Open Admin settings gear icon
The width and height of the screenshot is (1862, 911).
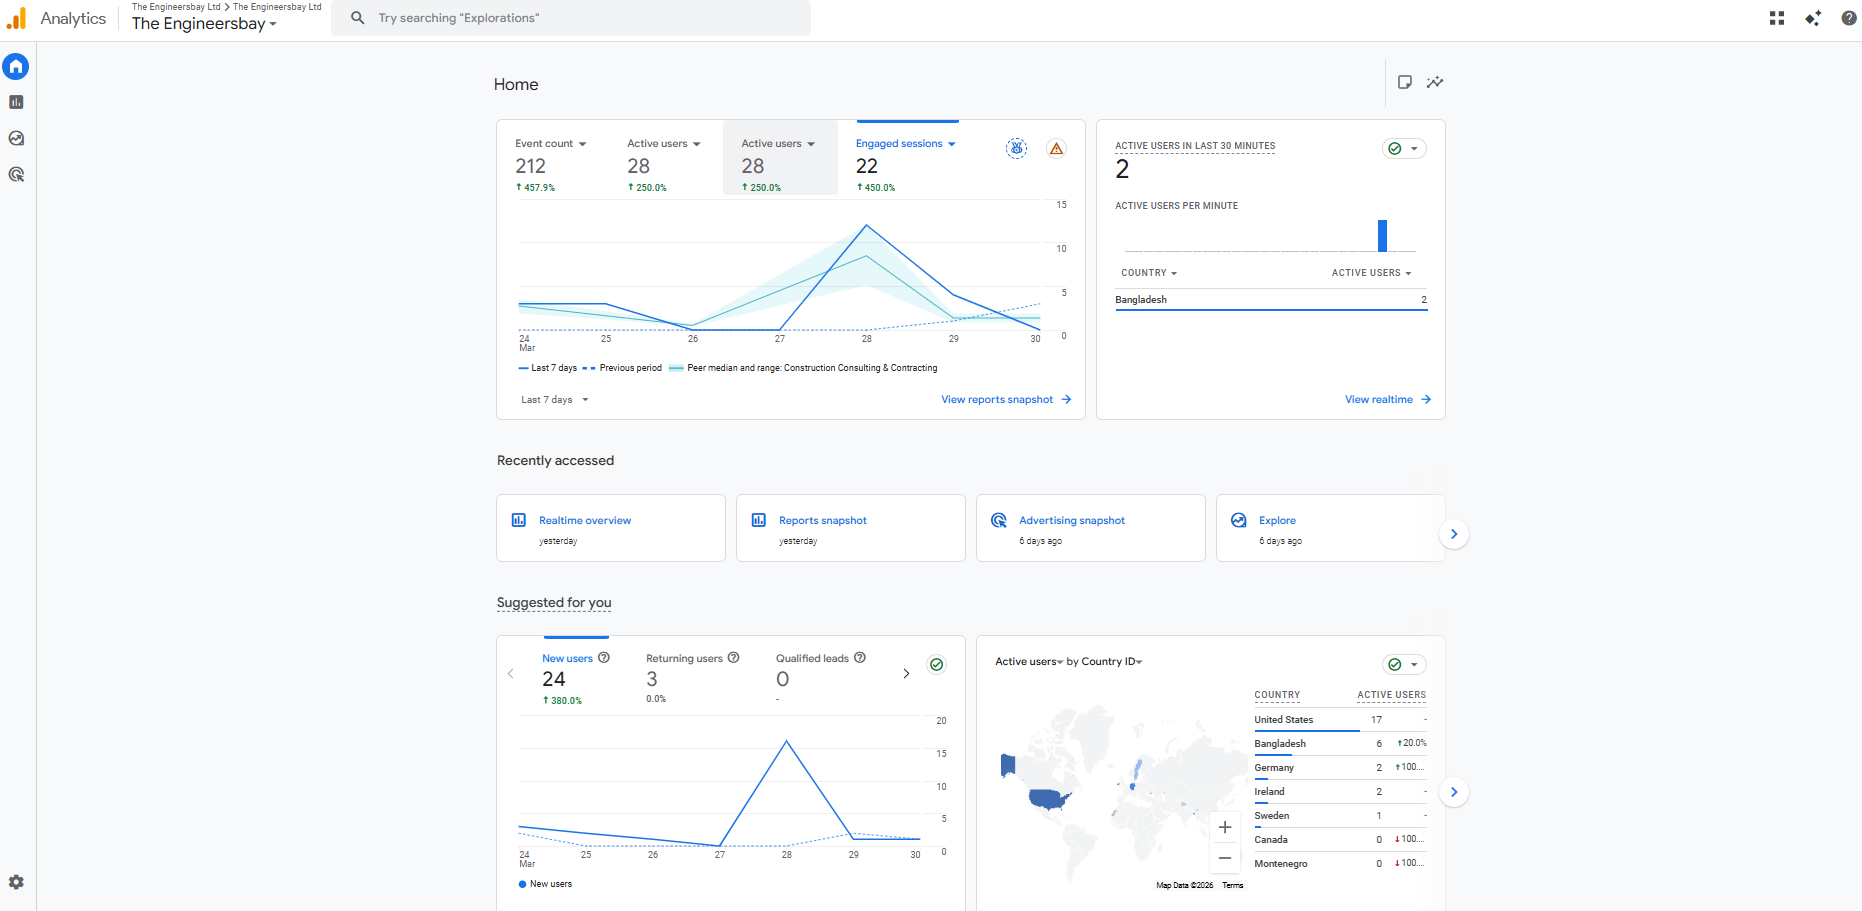16,882
